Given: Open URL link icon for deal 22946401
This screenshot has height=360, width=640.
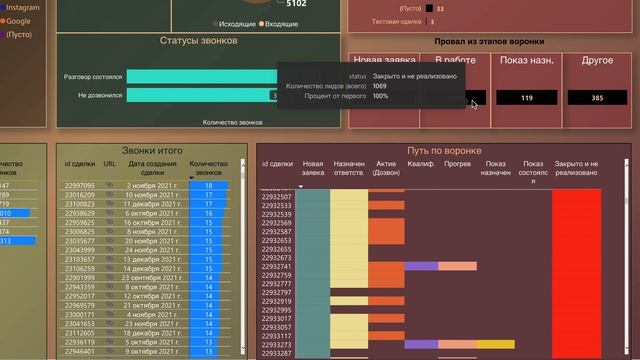Looking at the screenshot, I should (109, 351).
